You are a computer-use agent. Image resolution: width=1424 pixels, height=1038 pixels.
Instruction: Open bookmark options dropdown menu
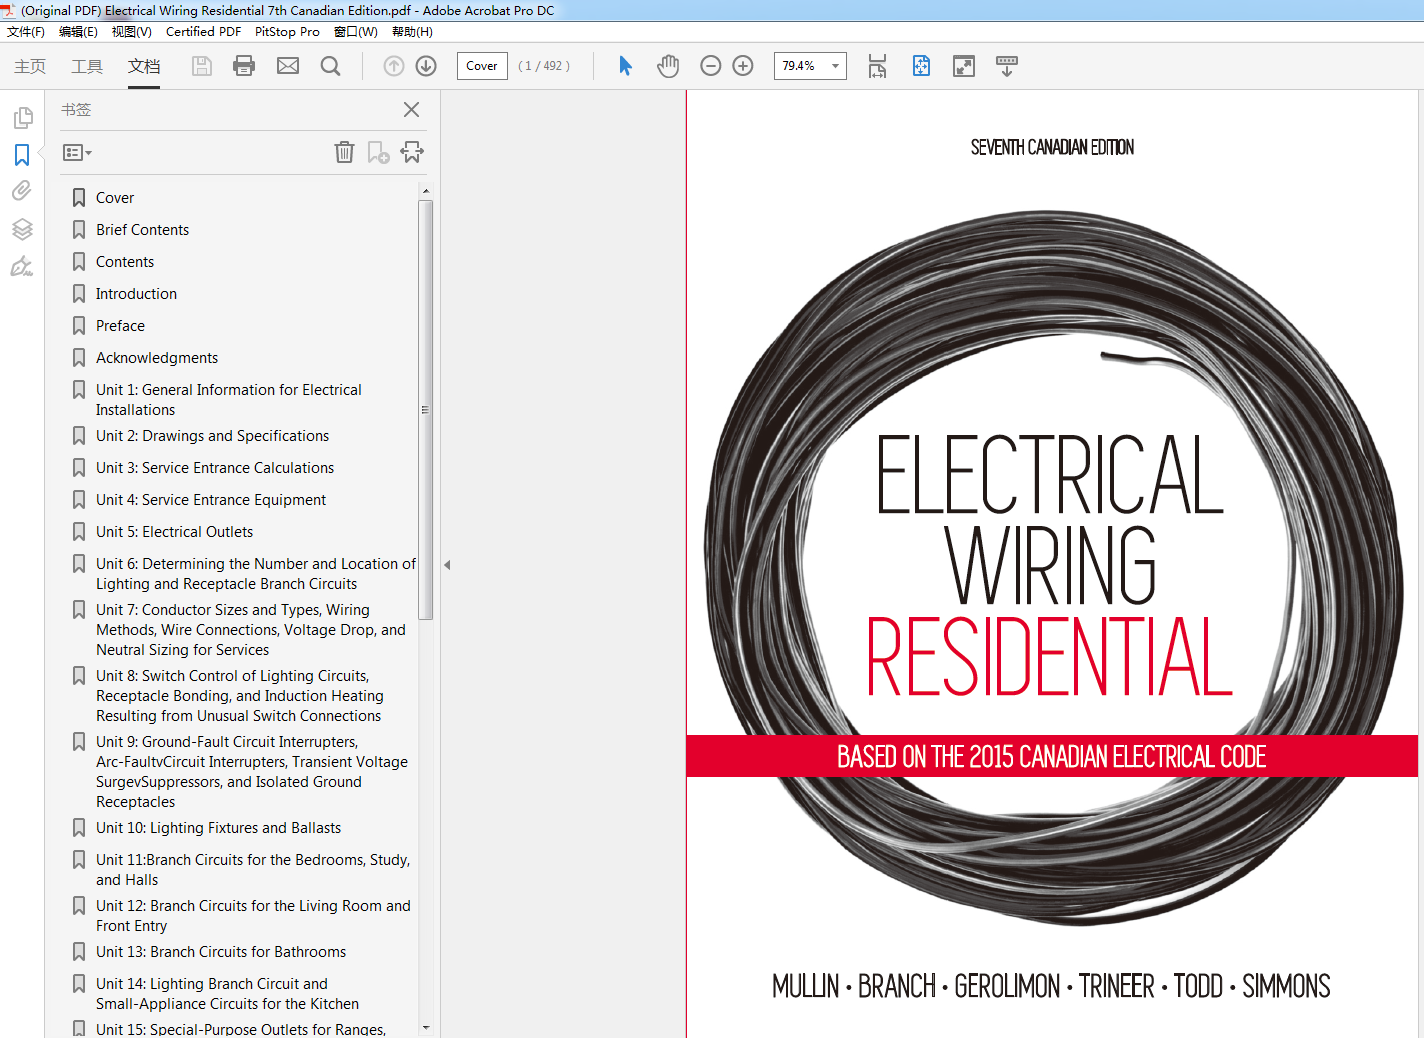click(77, 153)
